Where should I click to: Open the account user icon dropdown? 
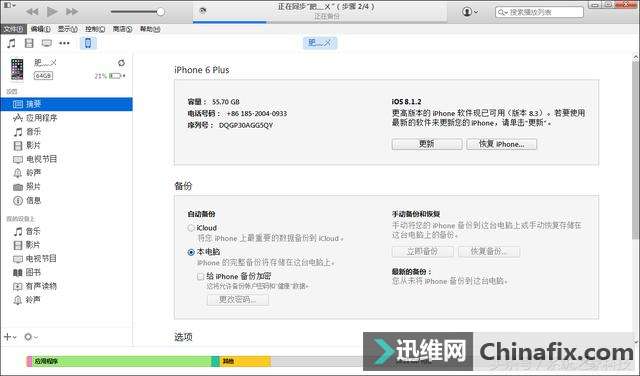(470, 12)
